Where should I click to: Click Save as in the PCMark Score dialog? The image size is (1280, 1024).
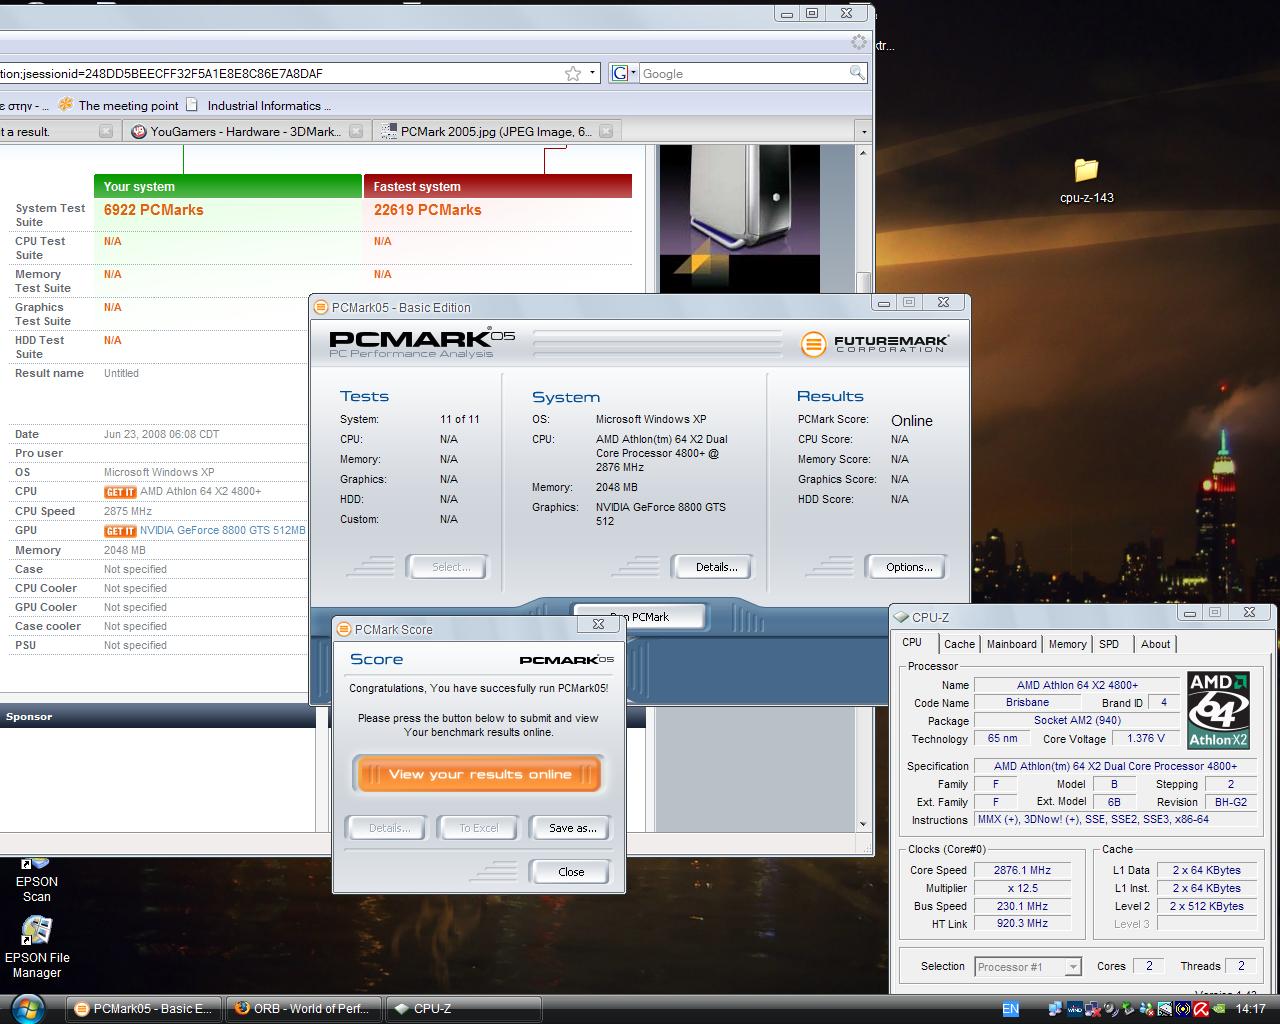pyautogui.click(x=572, y=828)
